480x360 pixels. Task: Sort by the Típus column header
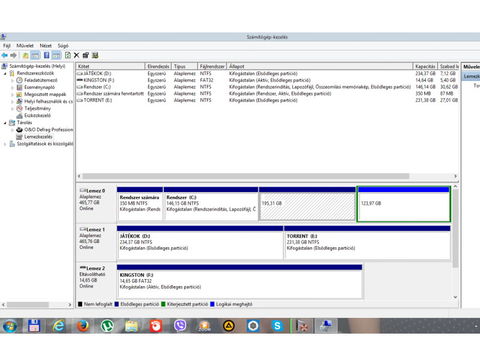coord(184,66)
